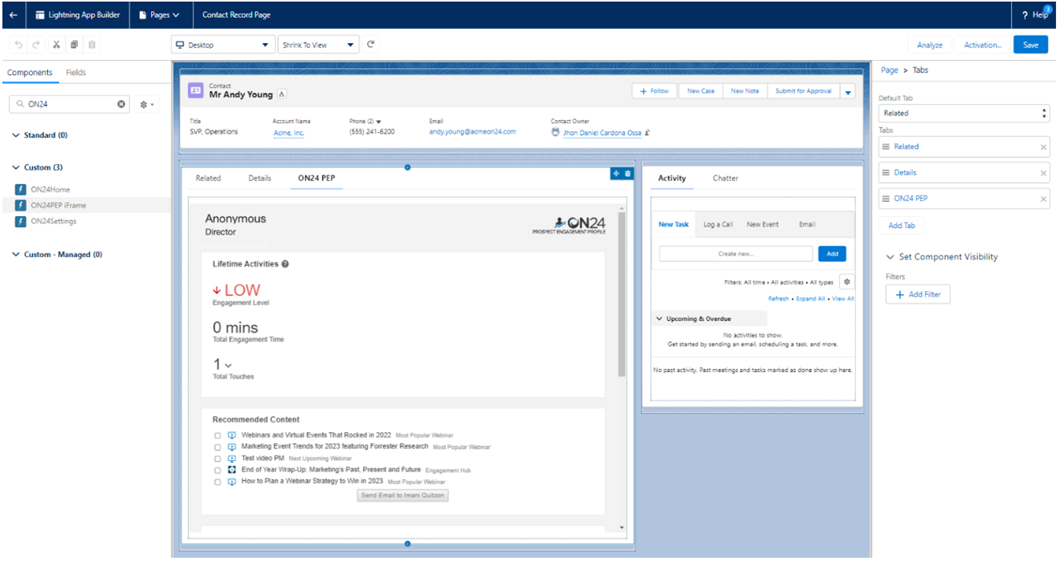Open more actions dropdown beside Submit for Approval
The height and width of the screenshot is (561, 1060).
click(848, 91)
